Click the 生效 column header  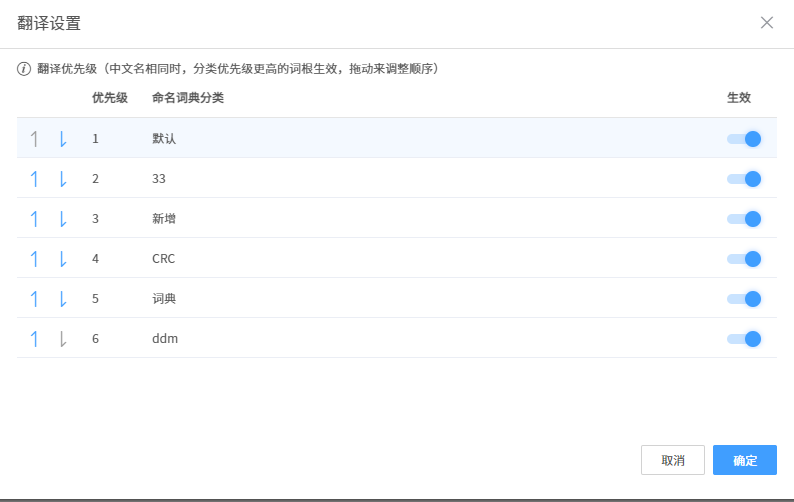point(739,98)
